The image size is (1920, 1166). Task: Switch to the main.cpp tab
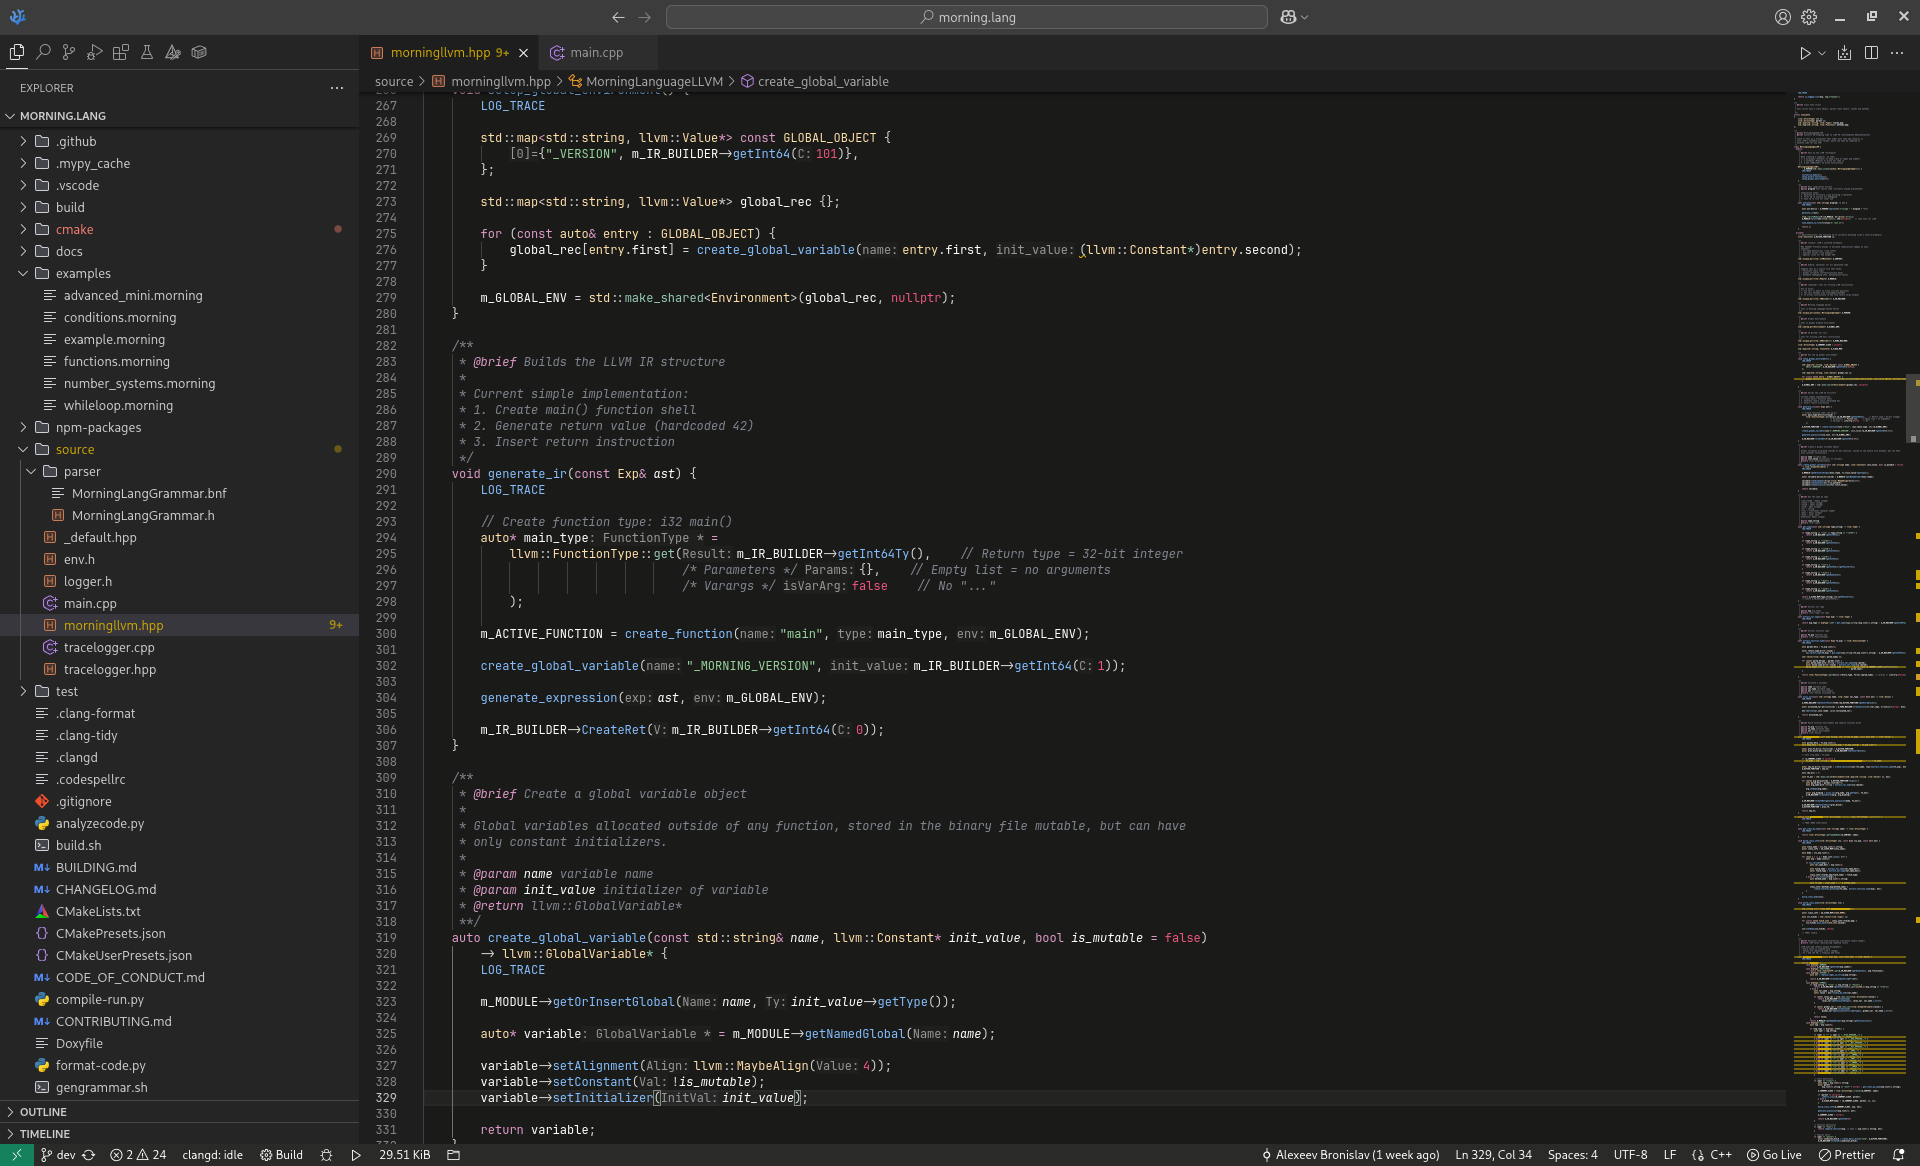[596, 53]
